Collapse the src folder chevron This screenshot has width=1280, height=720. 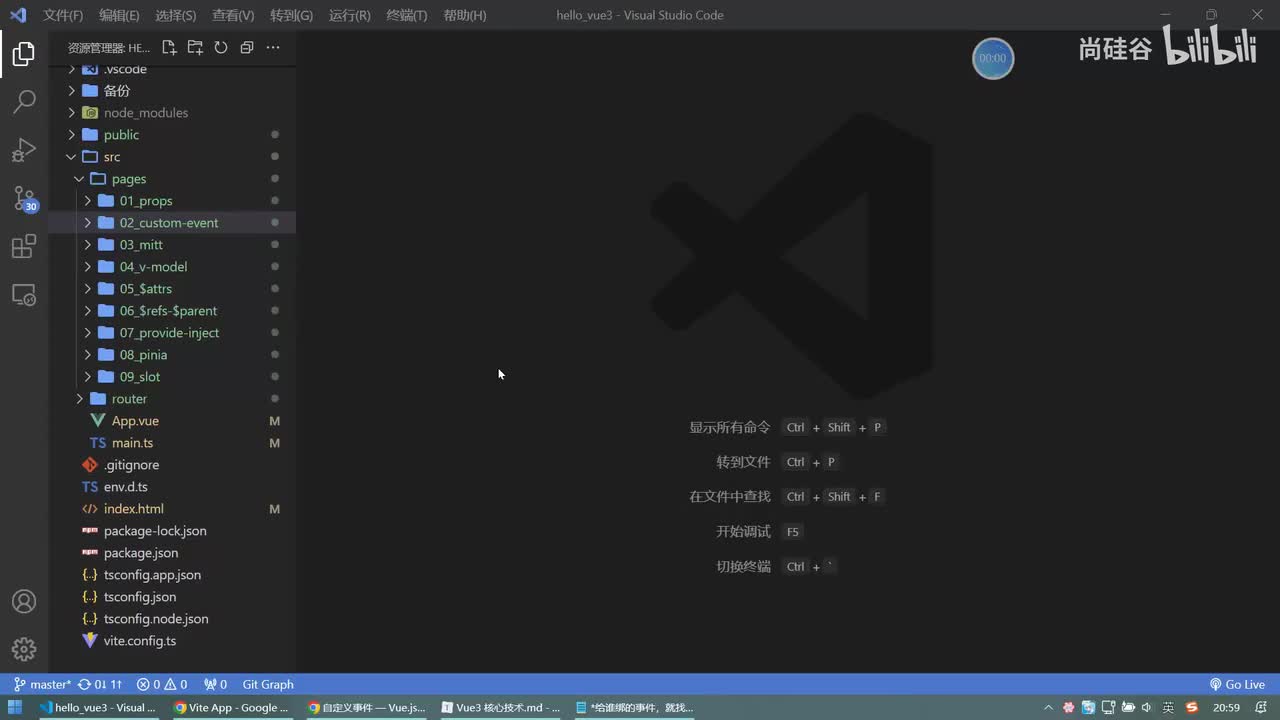[x=71, y=157]
